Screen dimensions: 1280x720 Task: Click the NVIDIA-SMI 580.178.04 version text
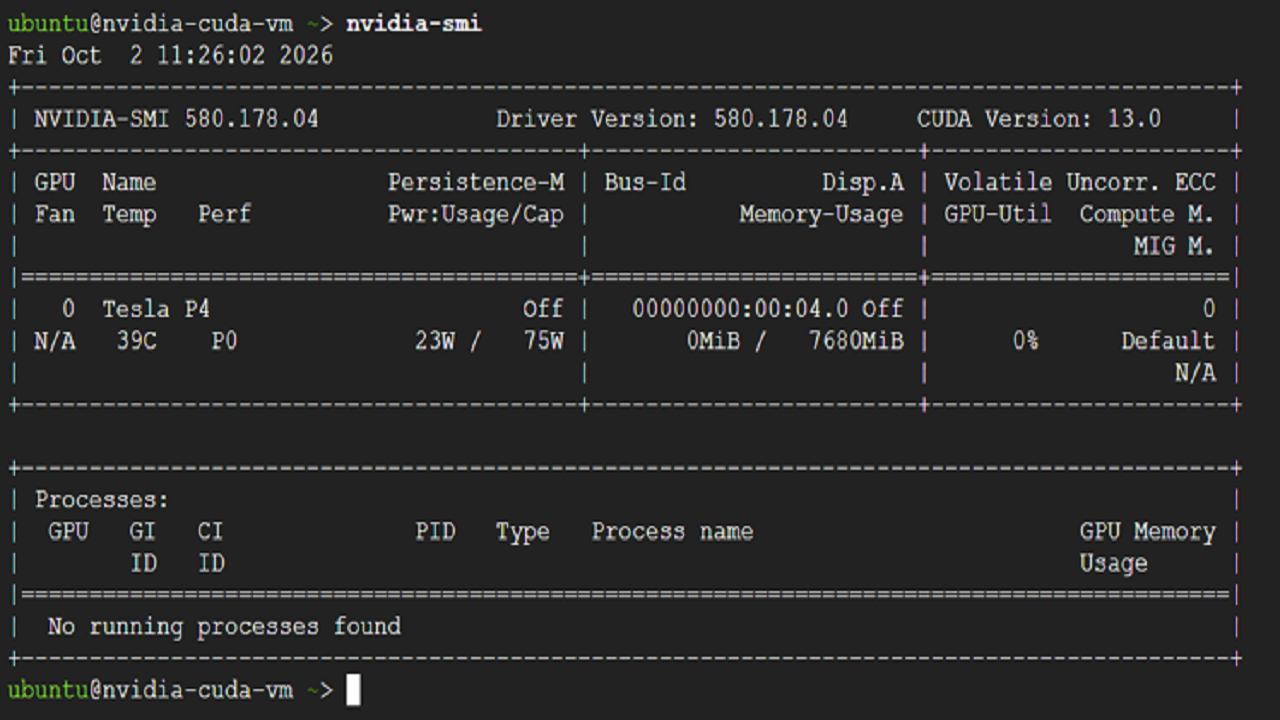(176, 119)
